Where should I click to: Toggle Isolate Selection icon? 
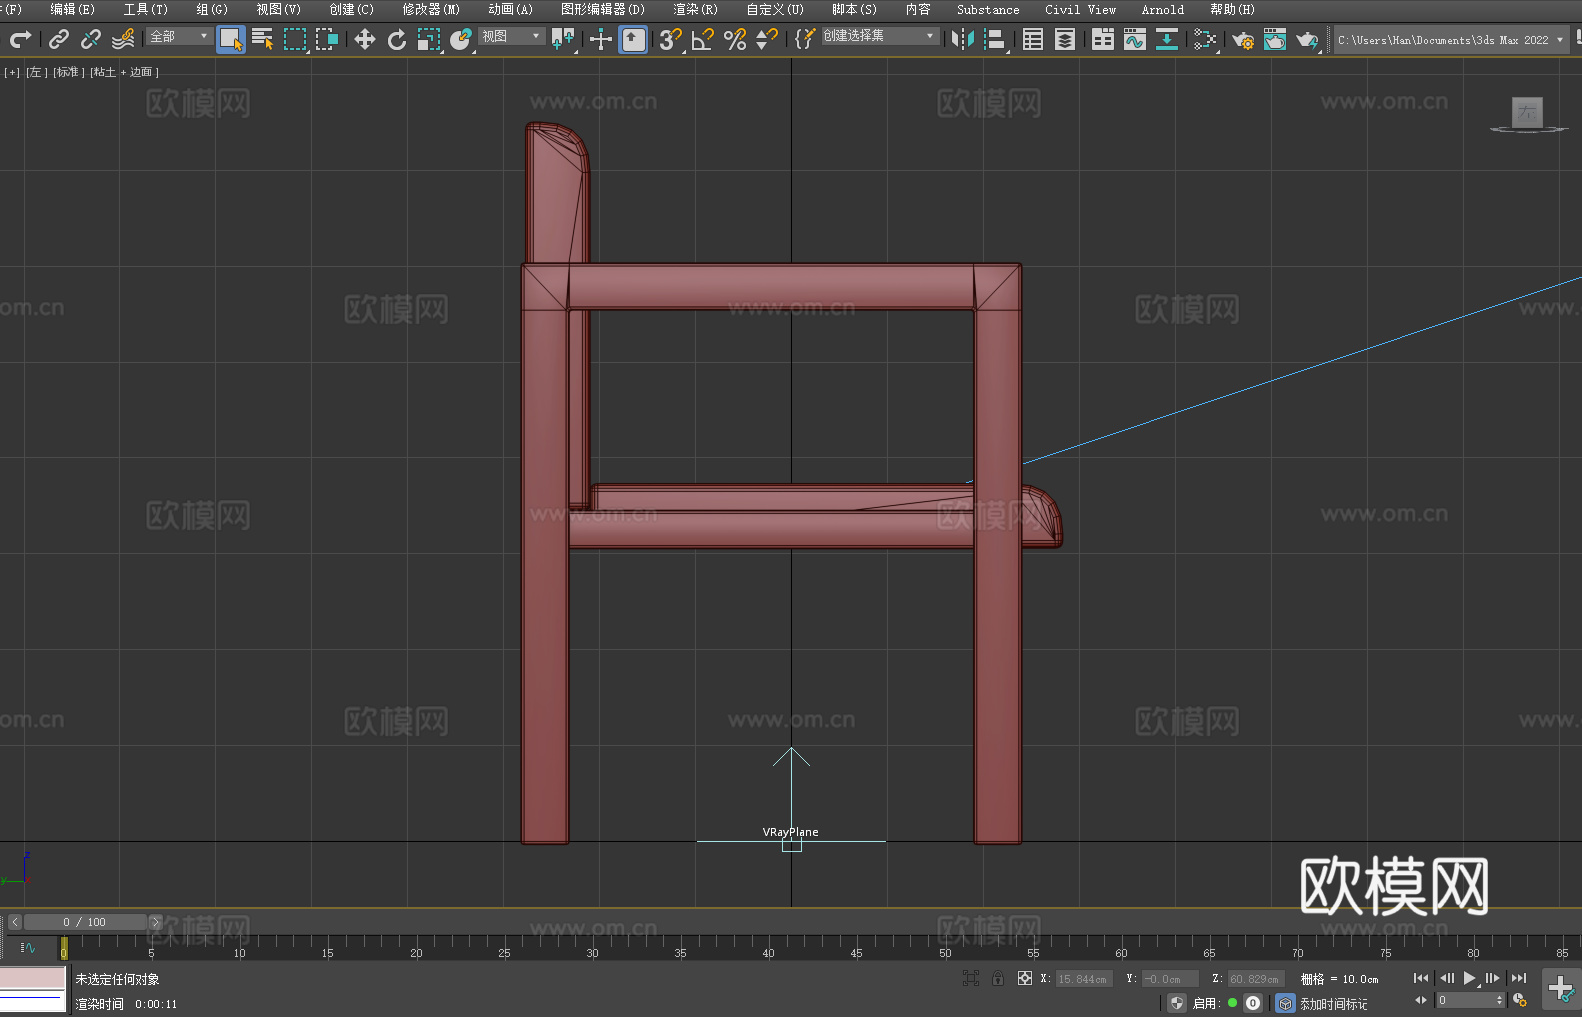click(x=971, y=978)
